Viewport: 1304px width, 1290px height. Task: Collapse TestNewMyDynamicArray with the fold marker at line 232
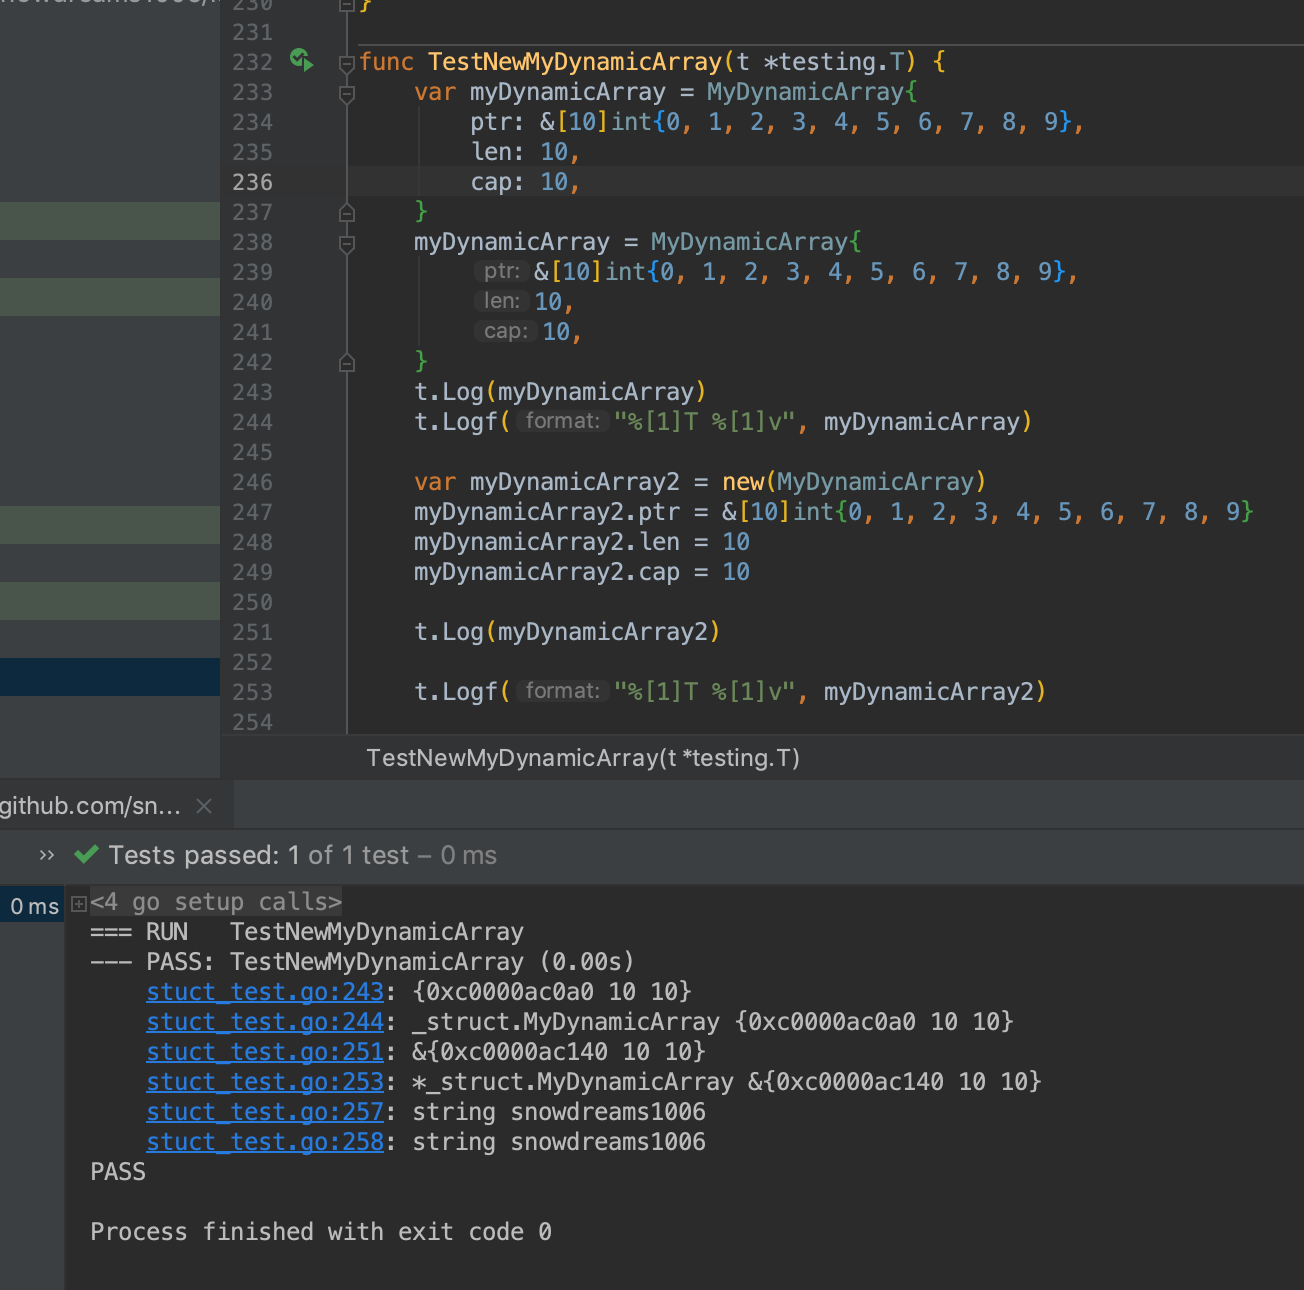click(346, 62)
